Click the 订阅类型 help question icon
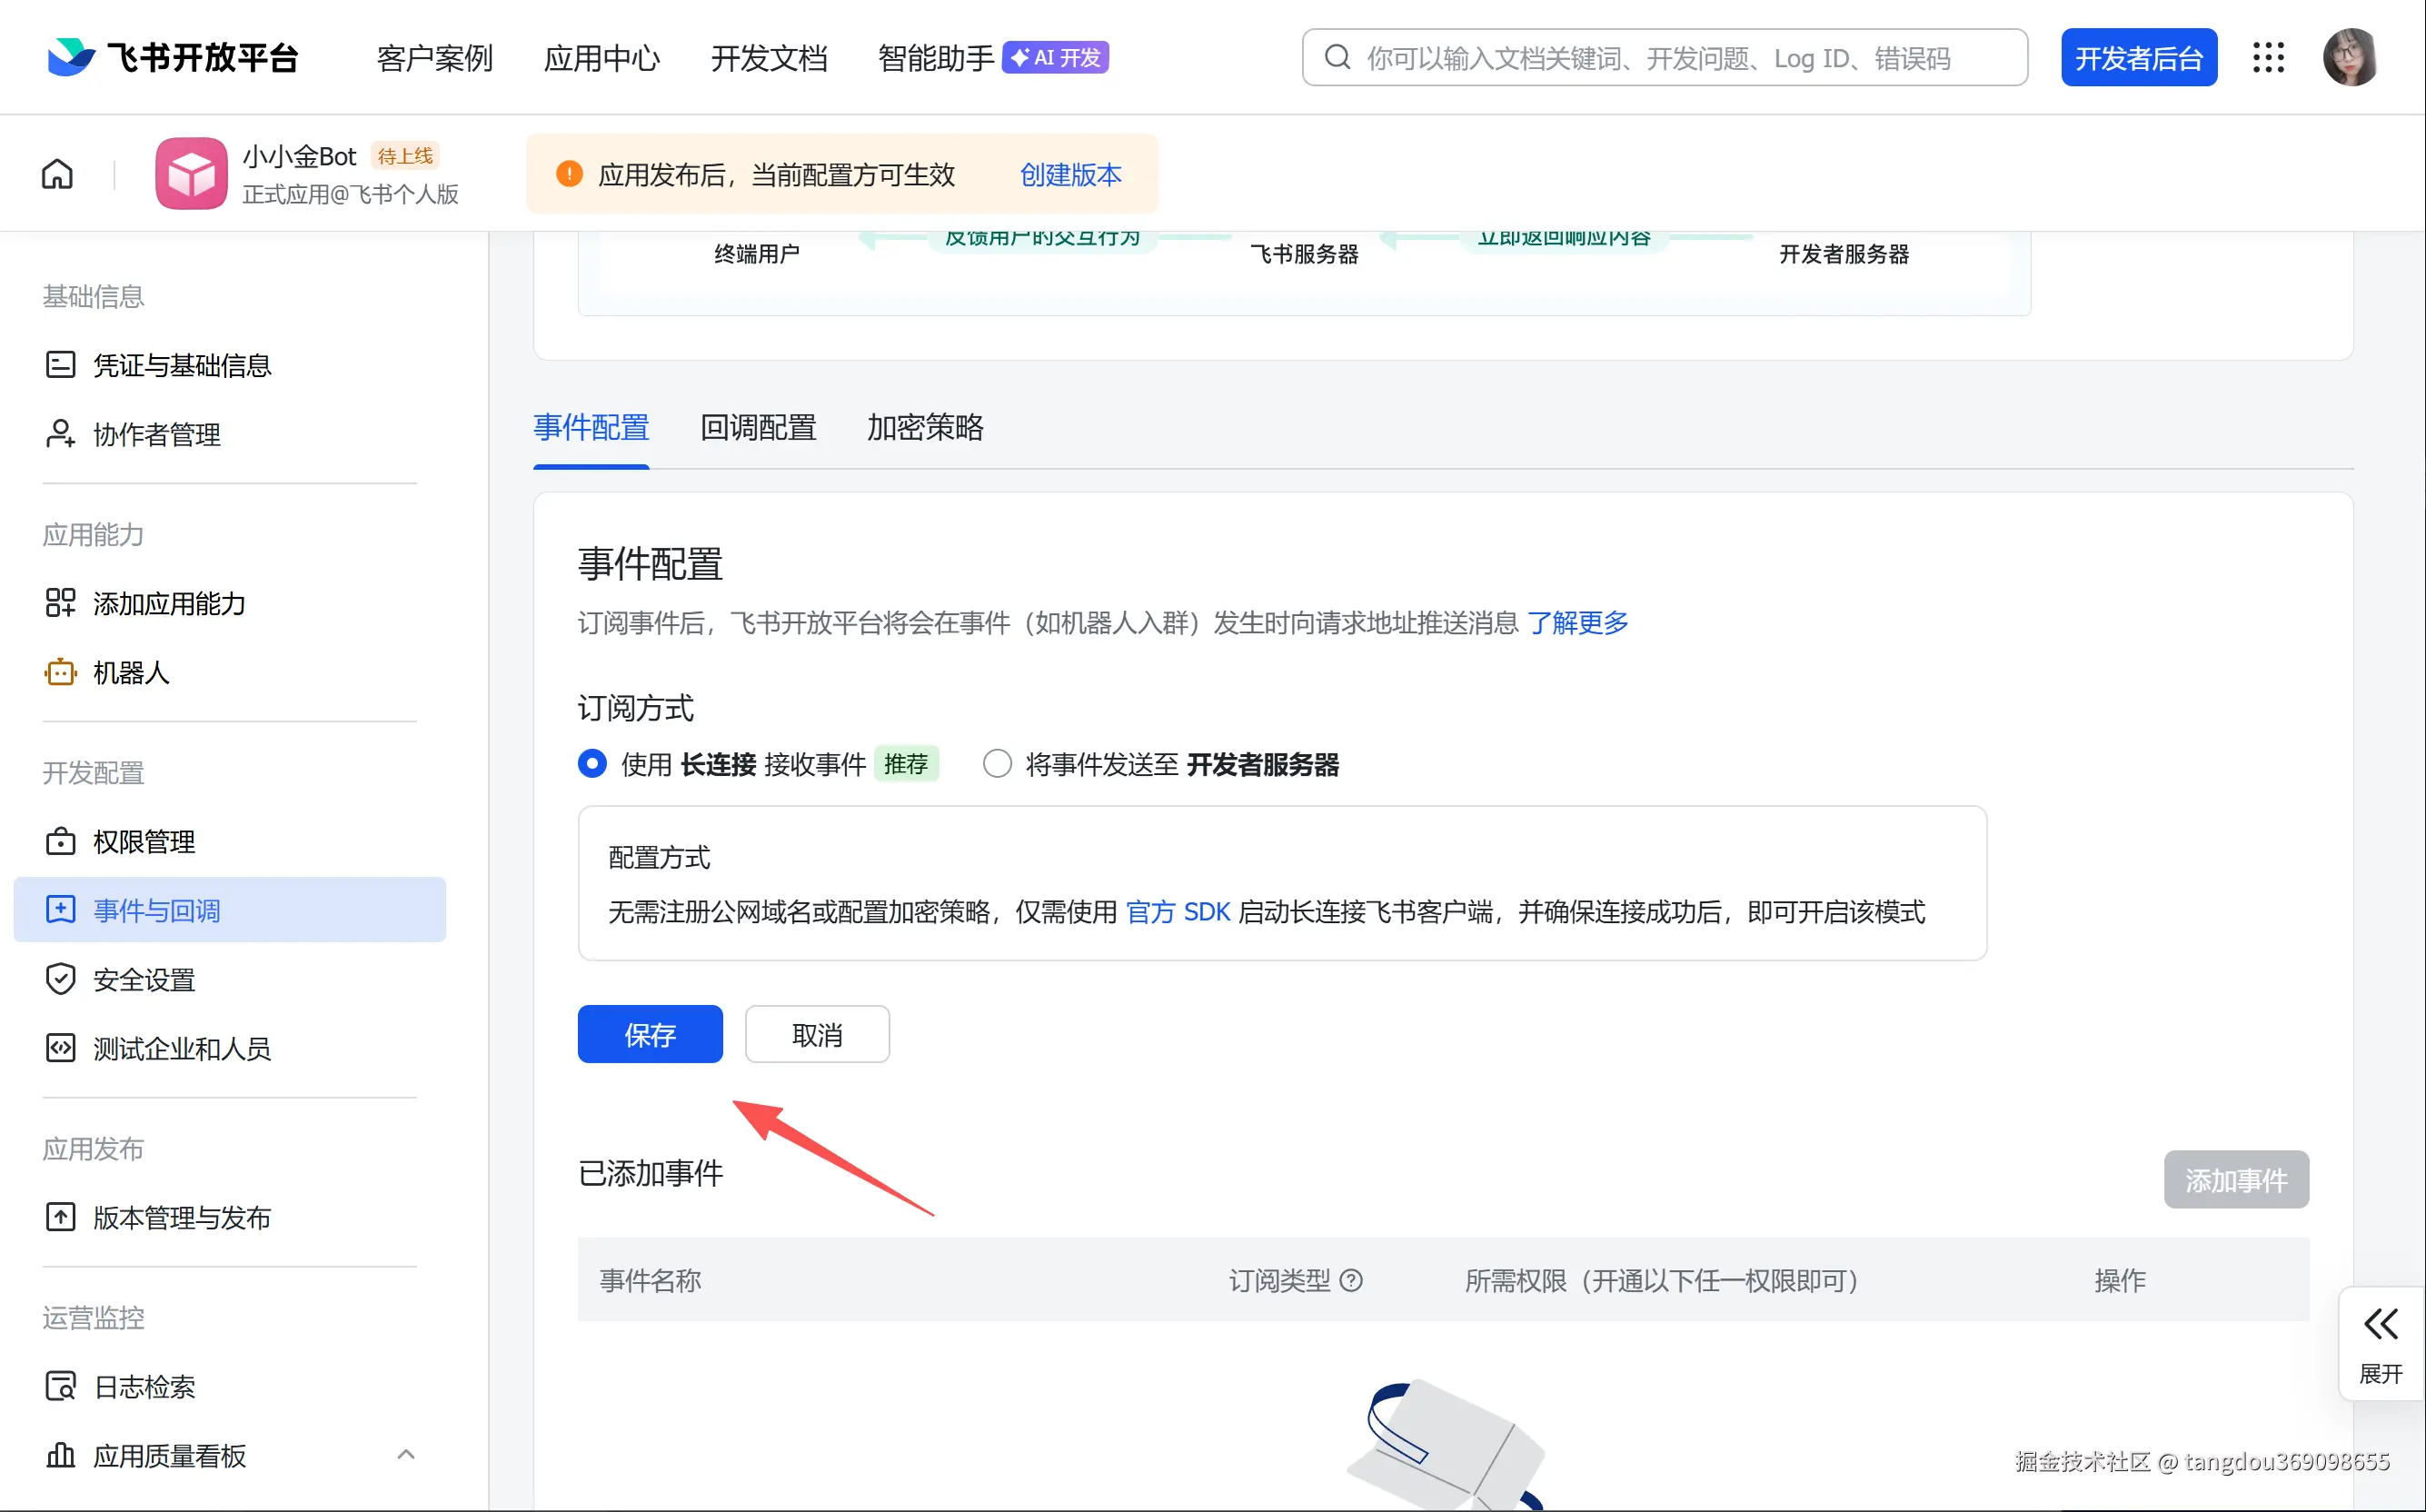 [x=1351, y=1281]
